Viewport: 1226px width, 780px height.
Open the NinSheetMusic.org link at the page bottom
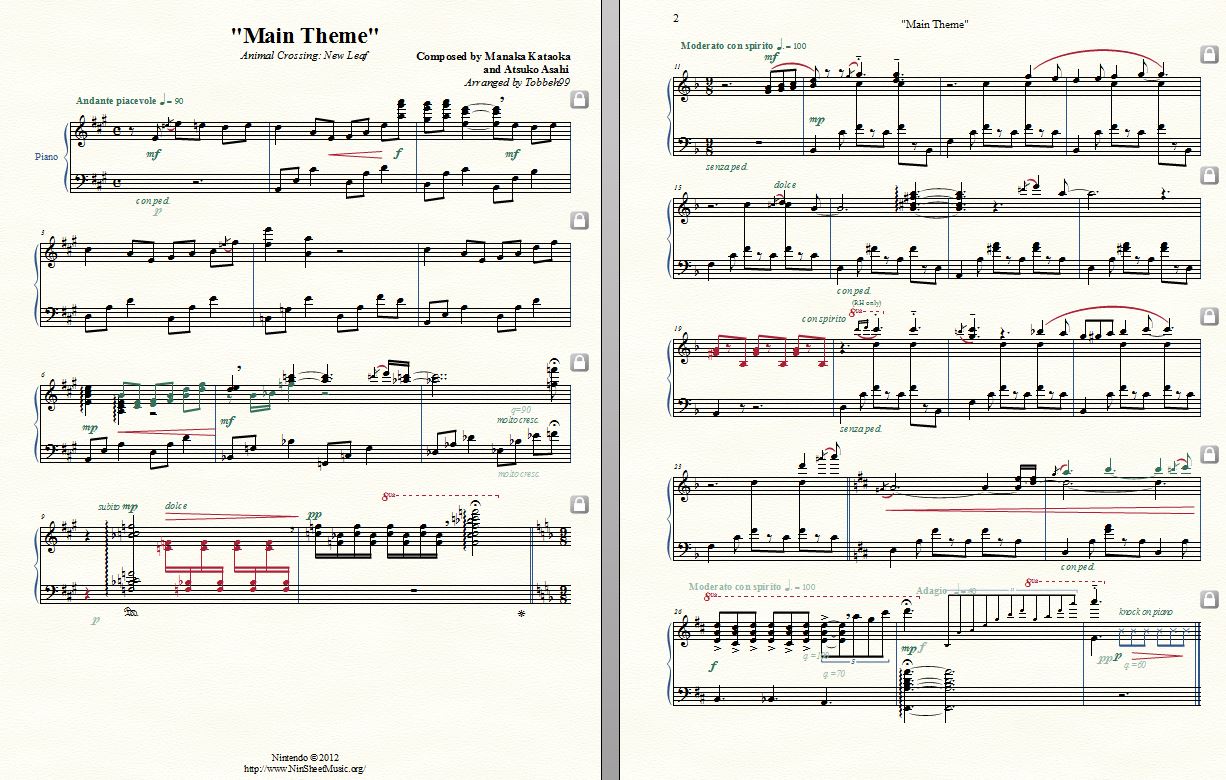304,768
